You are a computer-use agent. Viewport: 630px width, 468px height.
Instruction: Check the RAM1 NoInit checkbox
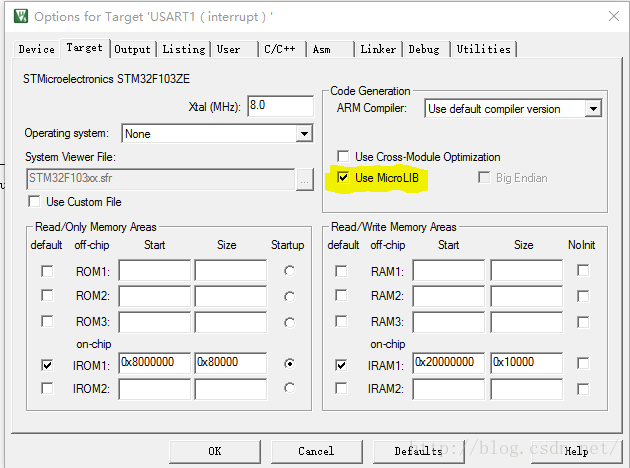click(583, 270)
